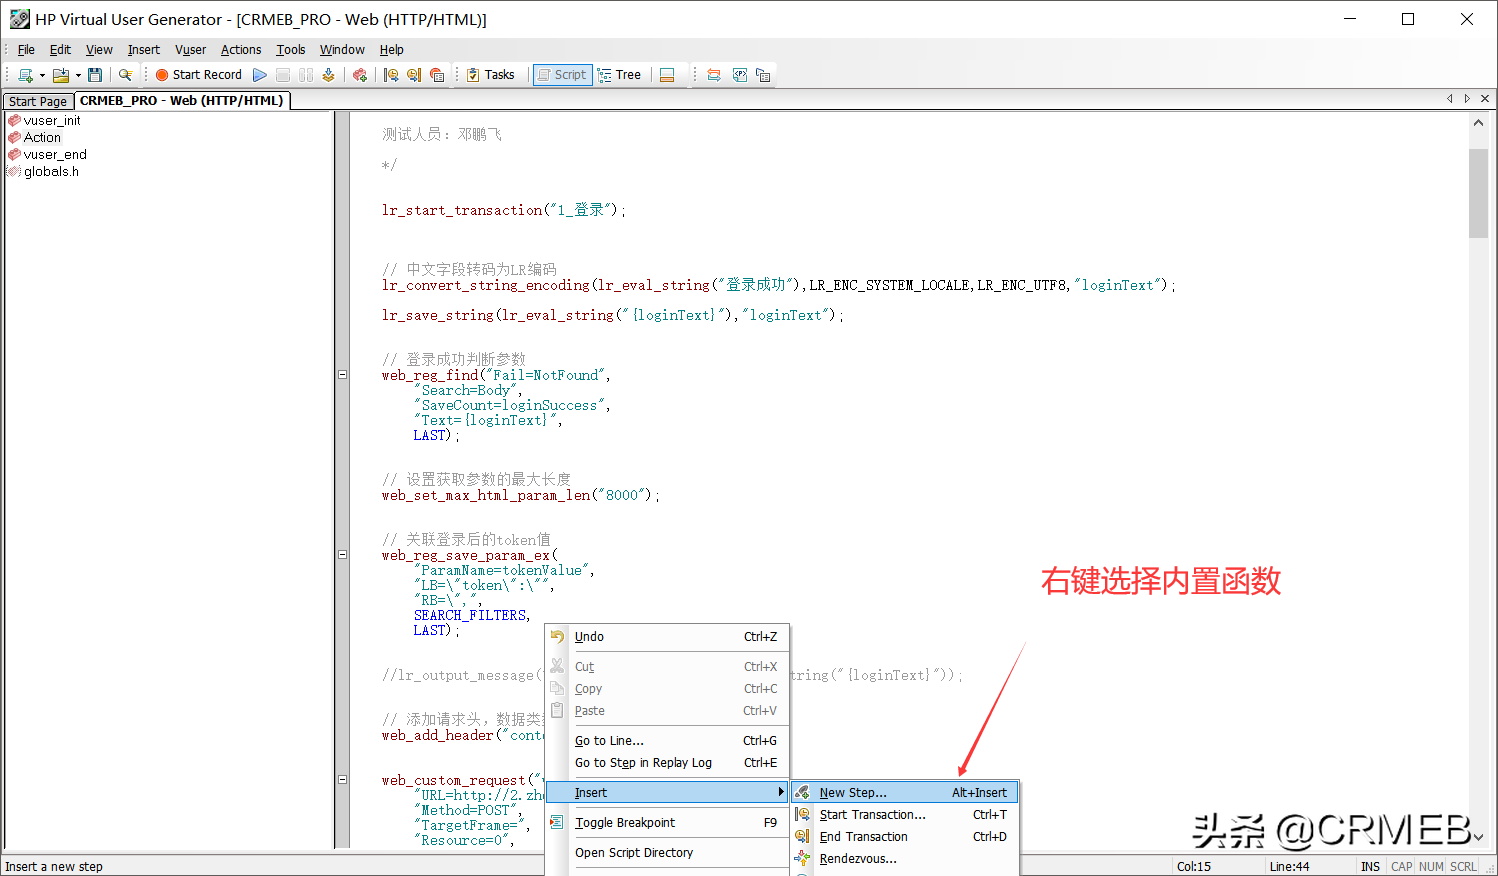The width and height of the screenshot is (1498, 876).
Task: Select Action in the left script tree
Action: pyautogui.click(x=42, y=137)
